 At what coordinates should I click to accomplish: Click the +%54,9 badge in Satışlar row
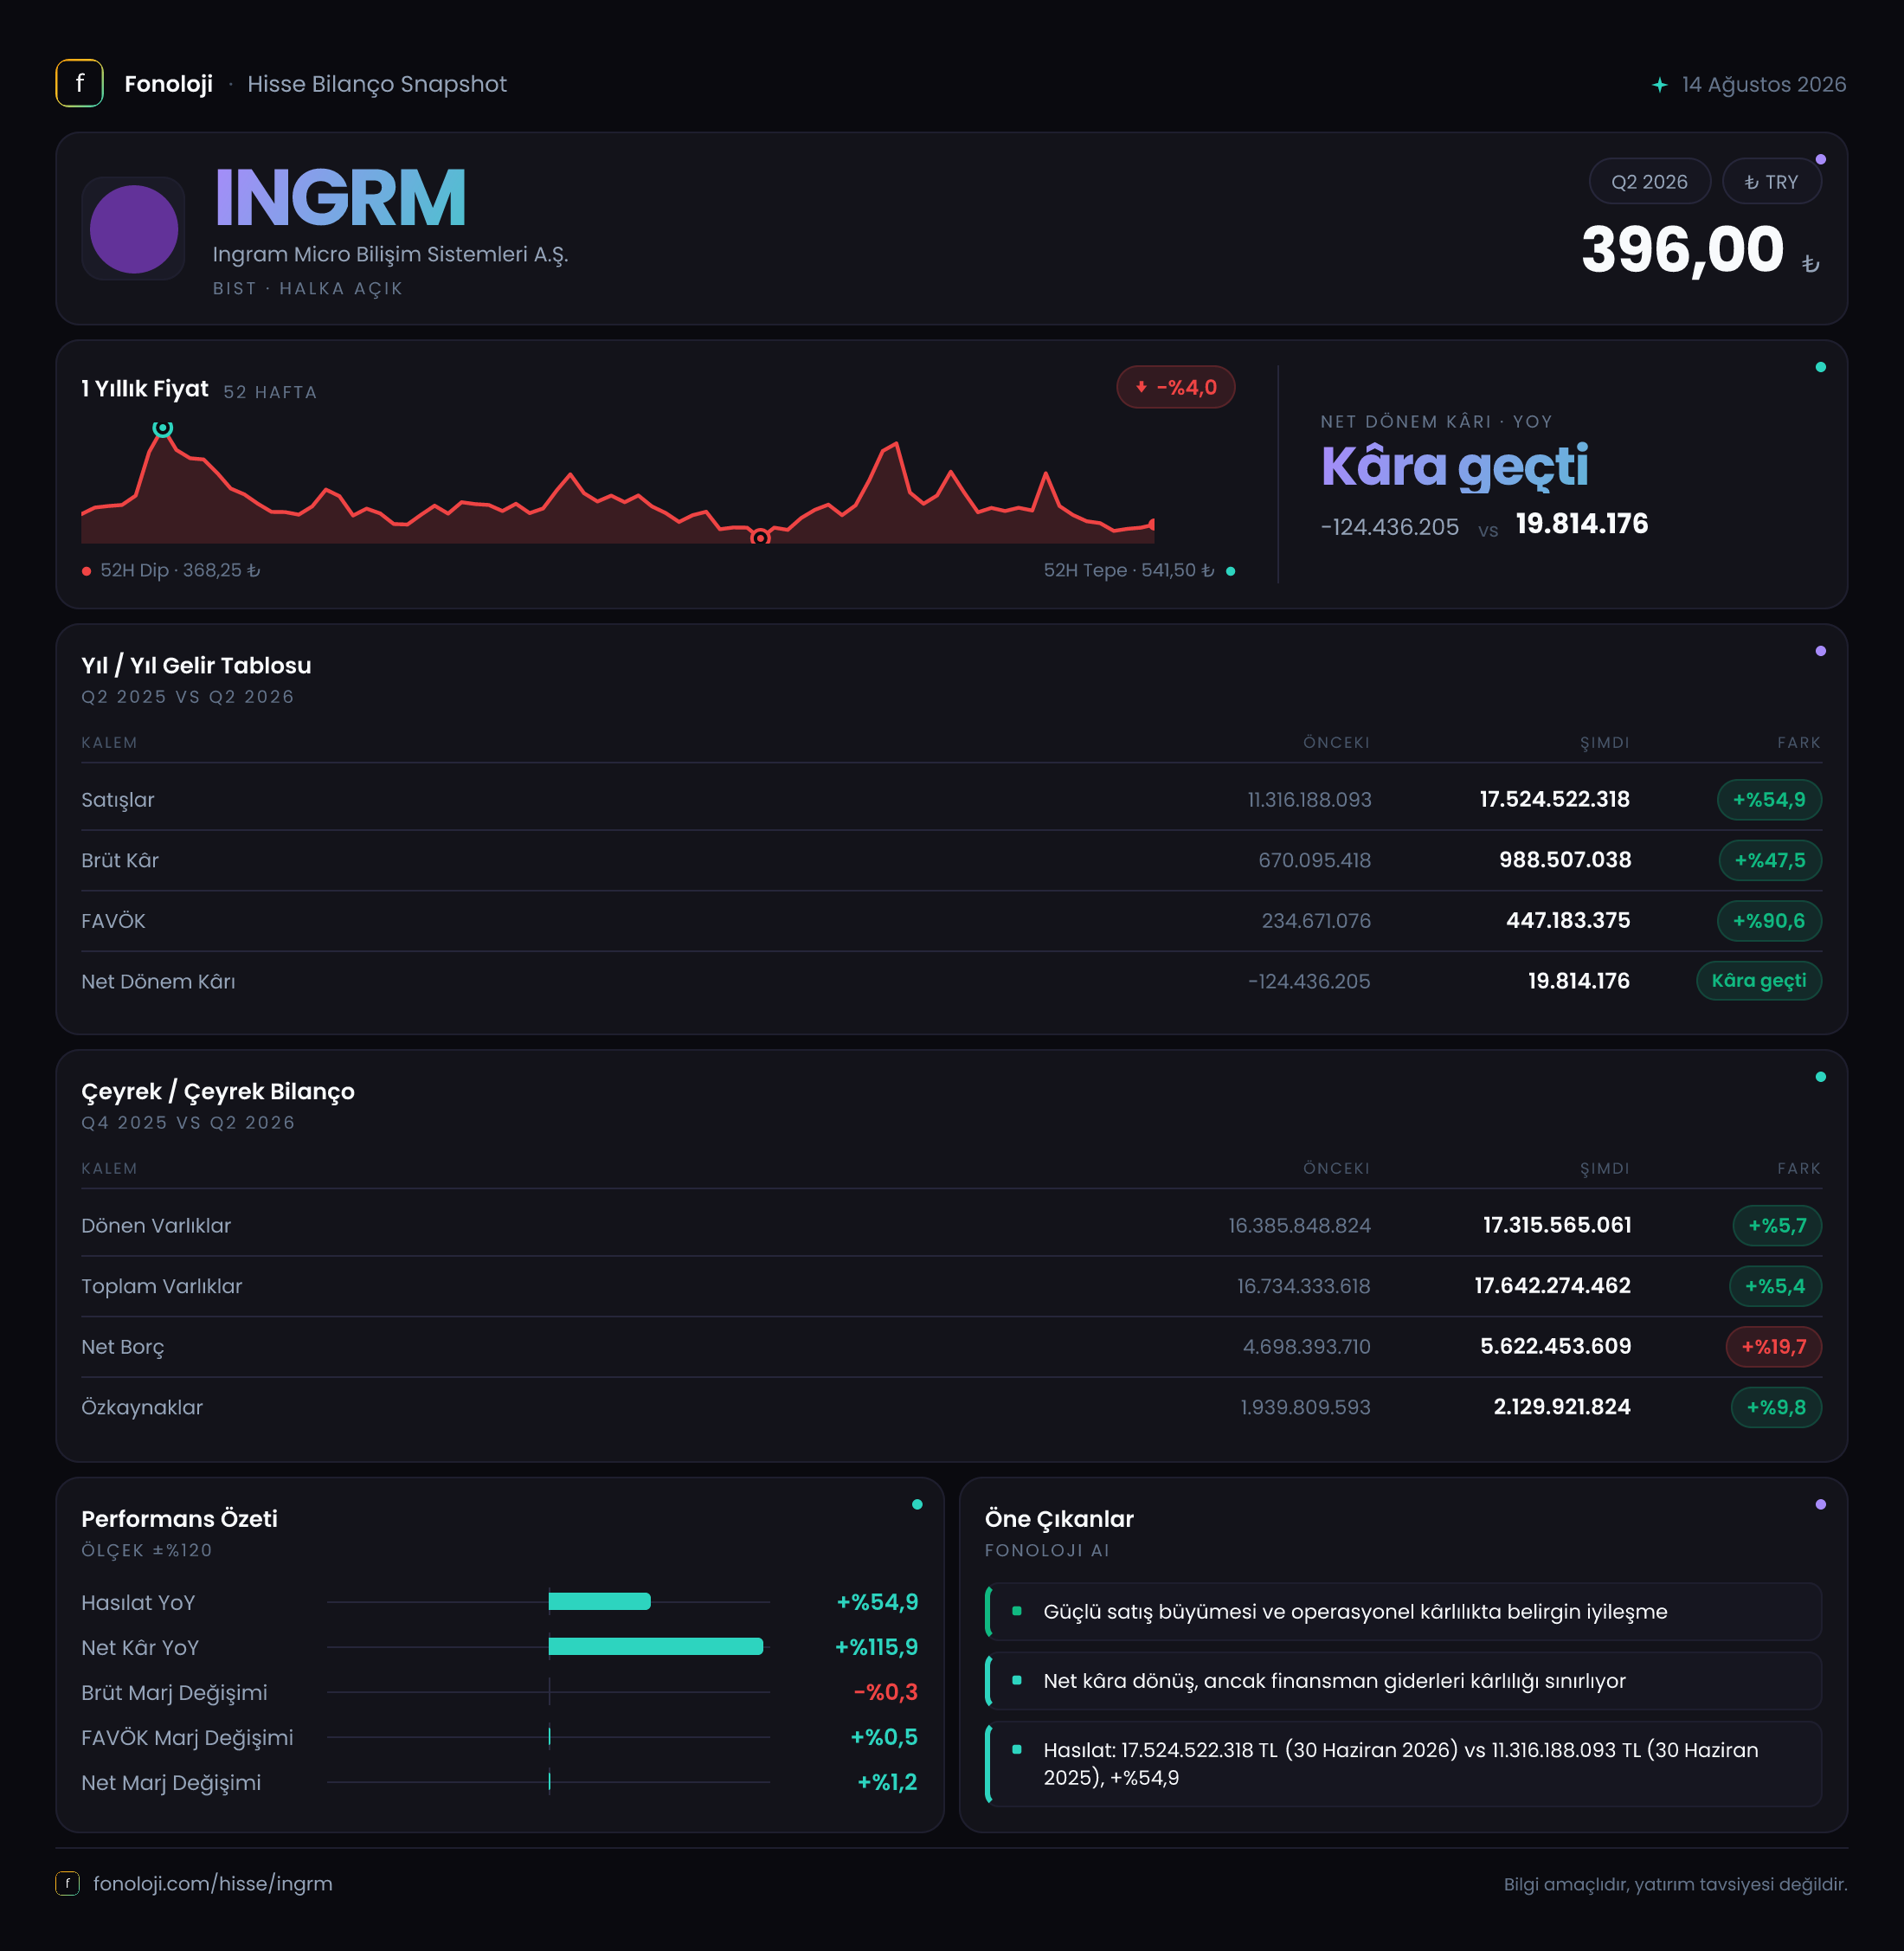pos(1769,800)
